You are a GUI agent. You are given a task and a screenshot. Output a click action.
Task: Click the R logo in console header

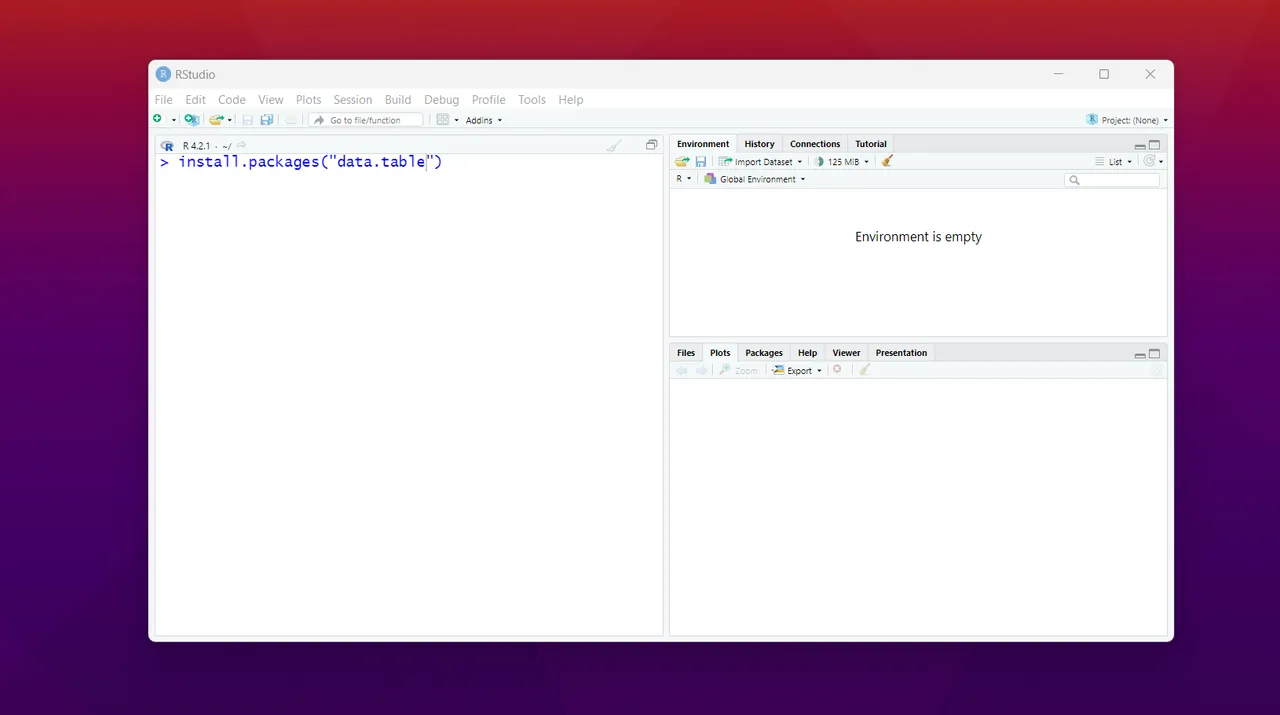pos(167,145)
